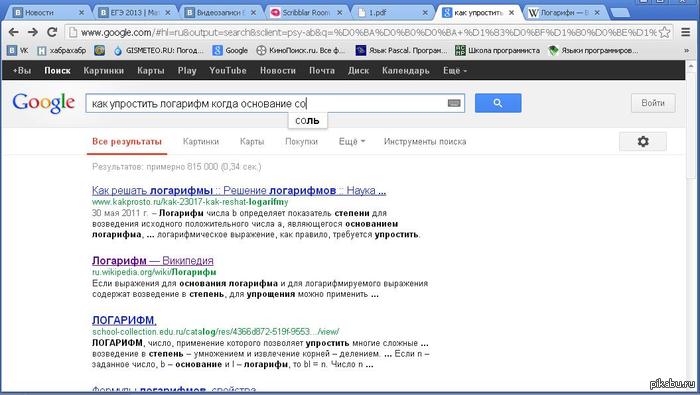Bookmark this page with the star icon
This screenshot has width=700, height=395.
664,32
